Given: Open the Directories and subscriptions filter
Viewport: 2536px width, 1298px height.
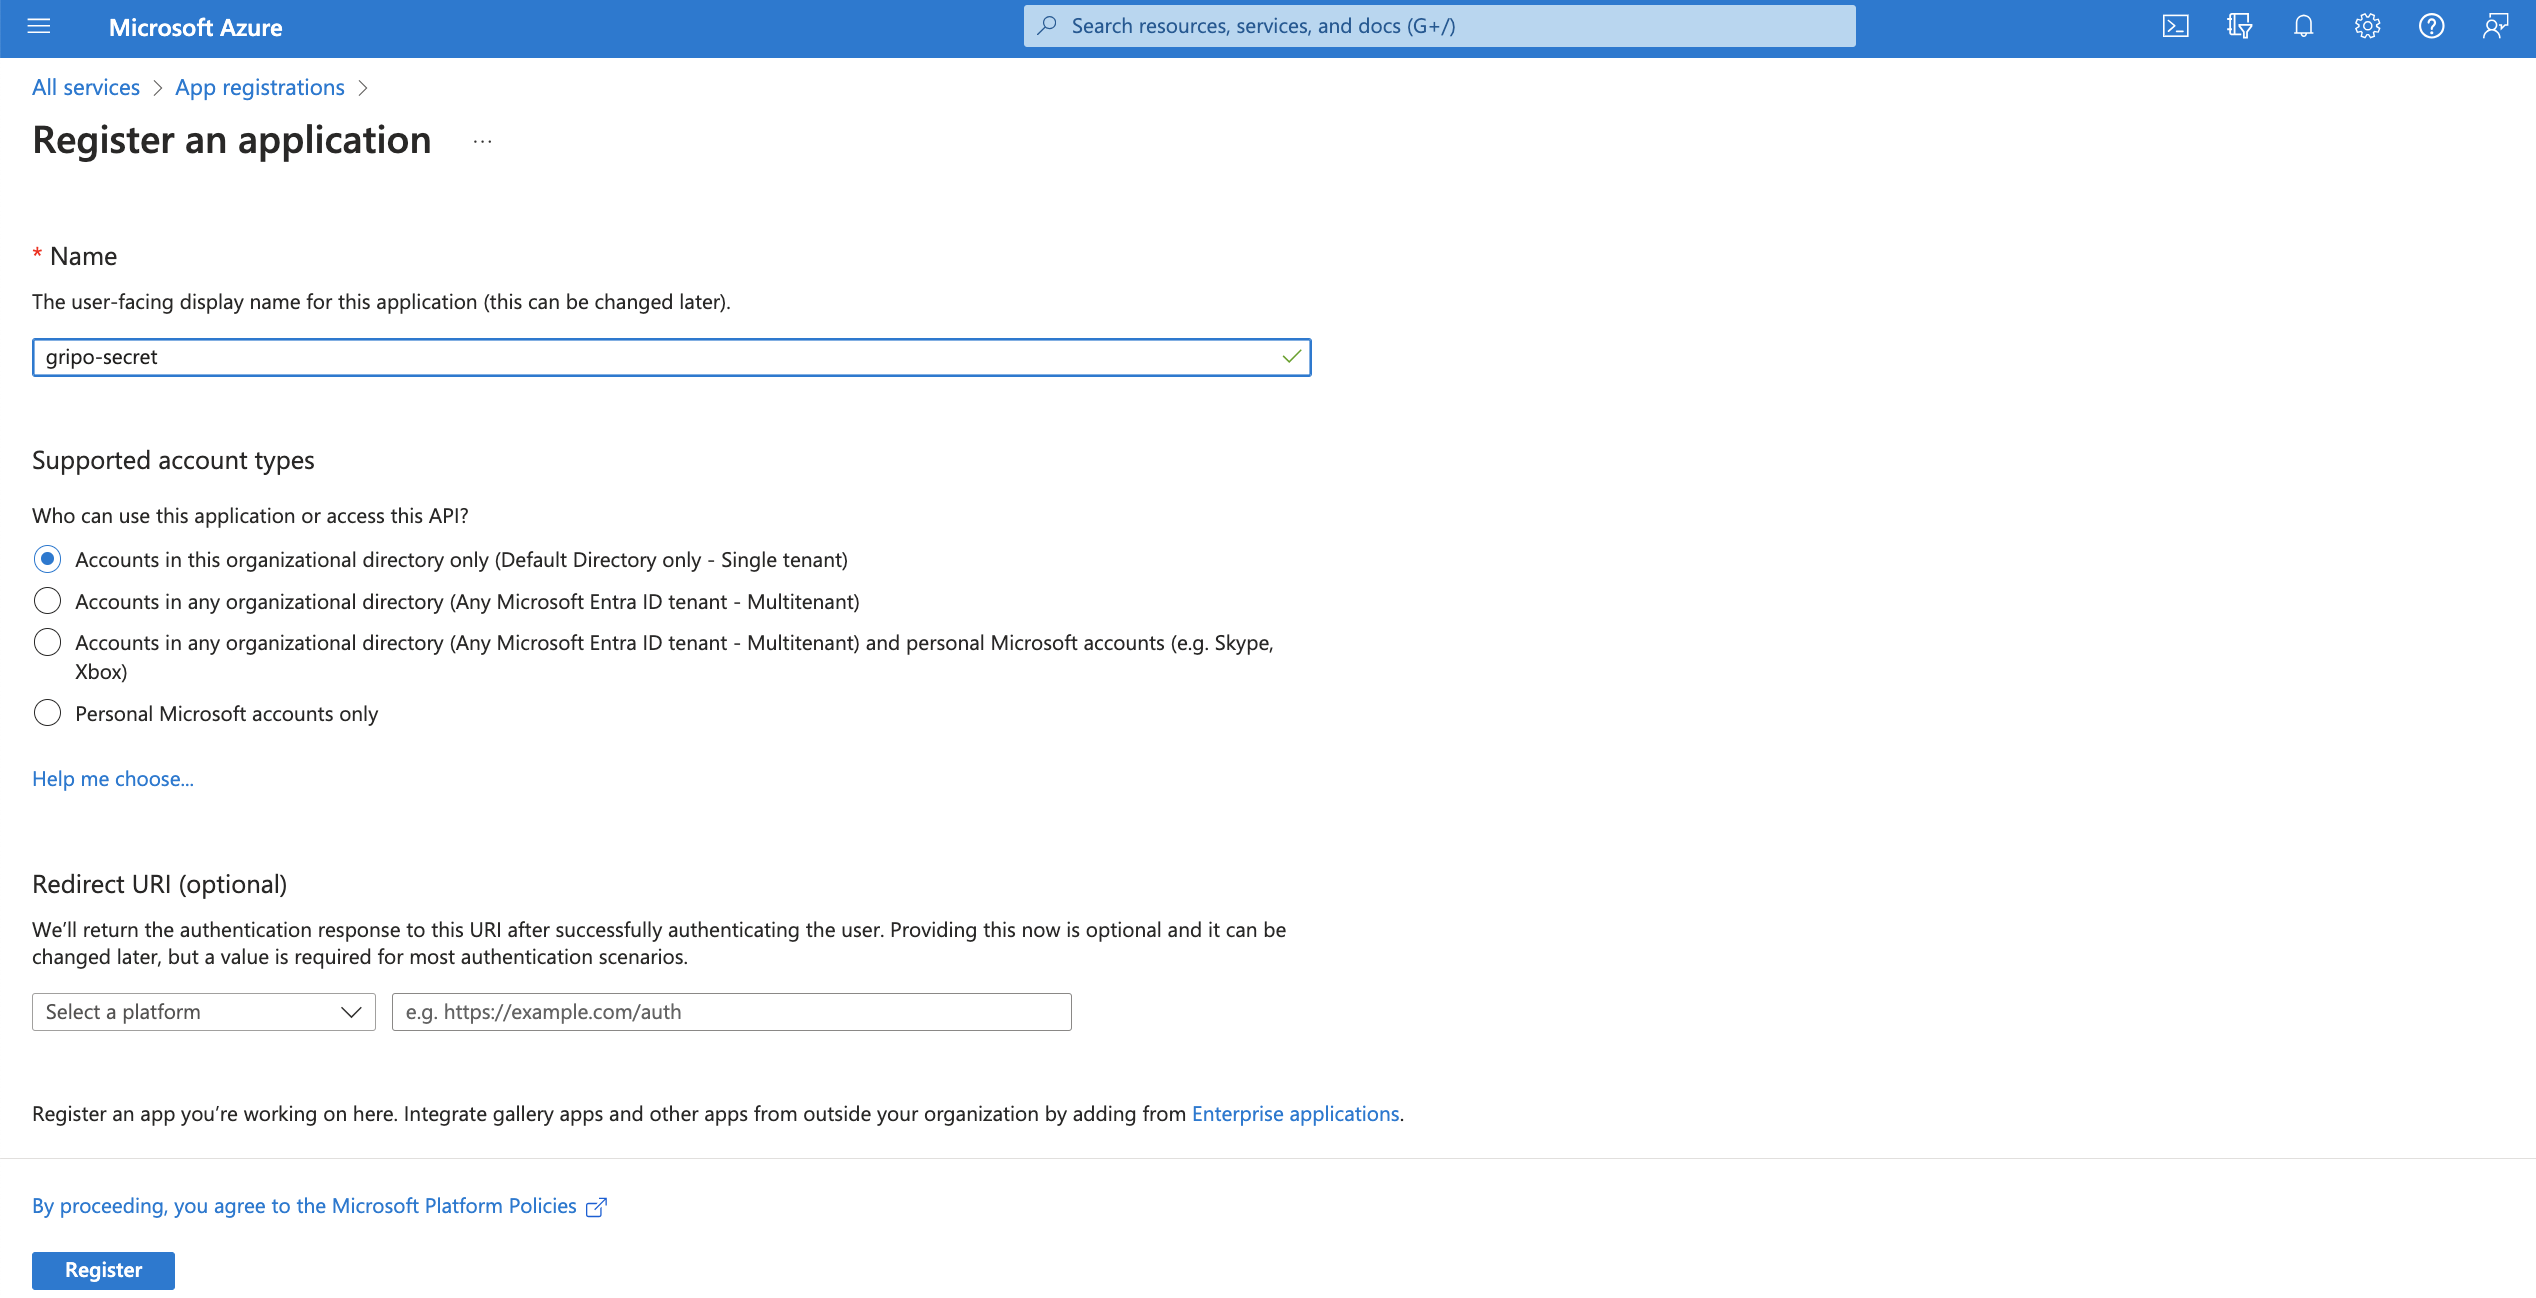Looking at the screenshot, I should [2239, 27].
